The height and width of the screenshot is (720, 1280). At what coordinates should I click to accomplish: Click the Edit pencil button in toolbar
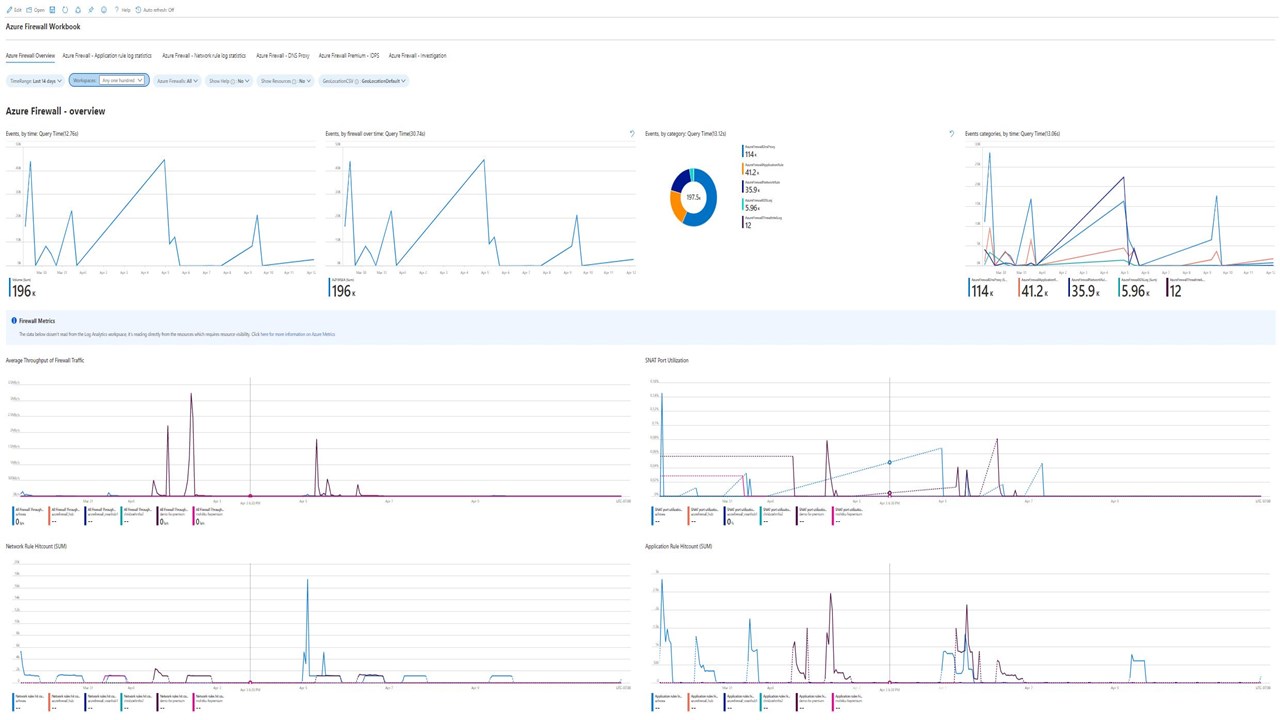(14, 10)
